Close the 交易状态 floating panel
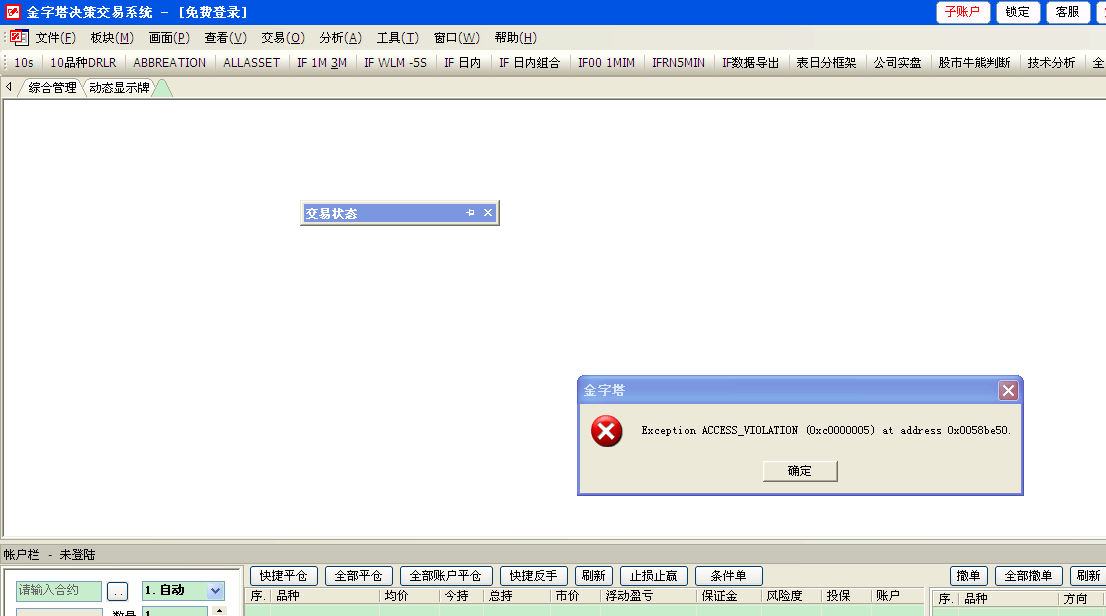 coord(488,213)
